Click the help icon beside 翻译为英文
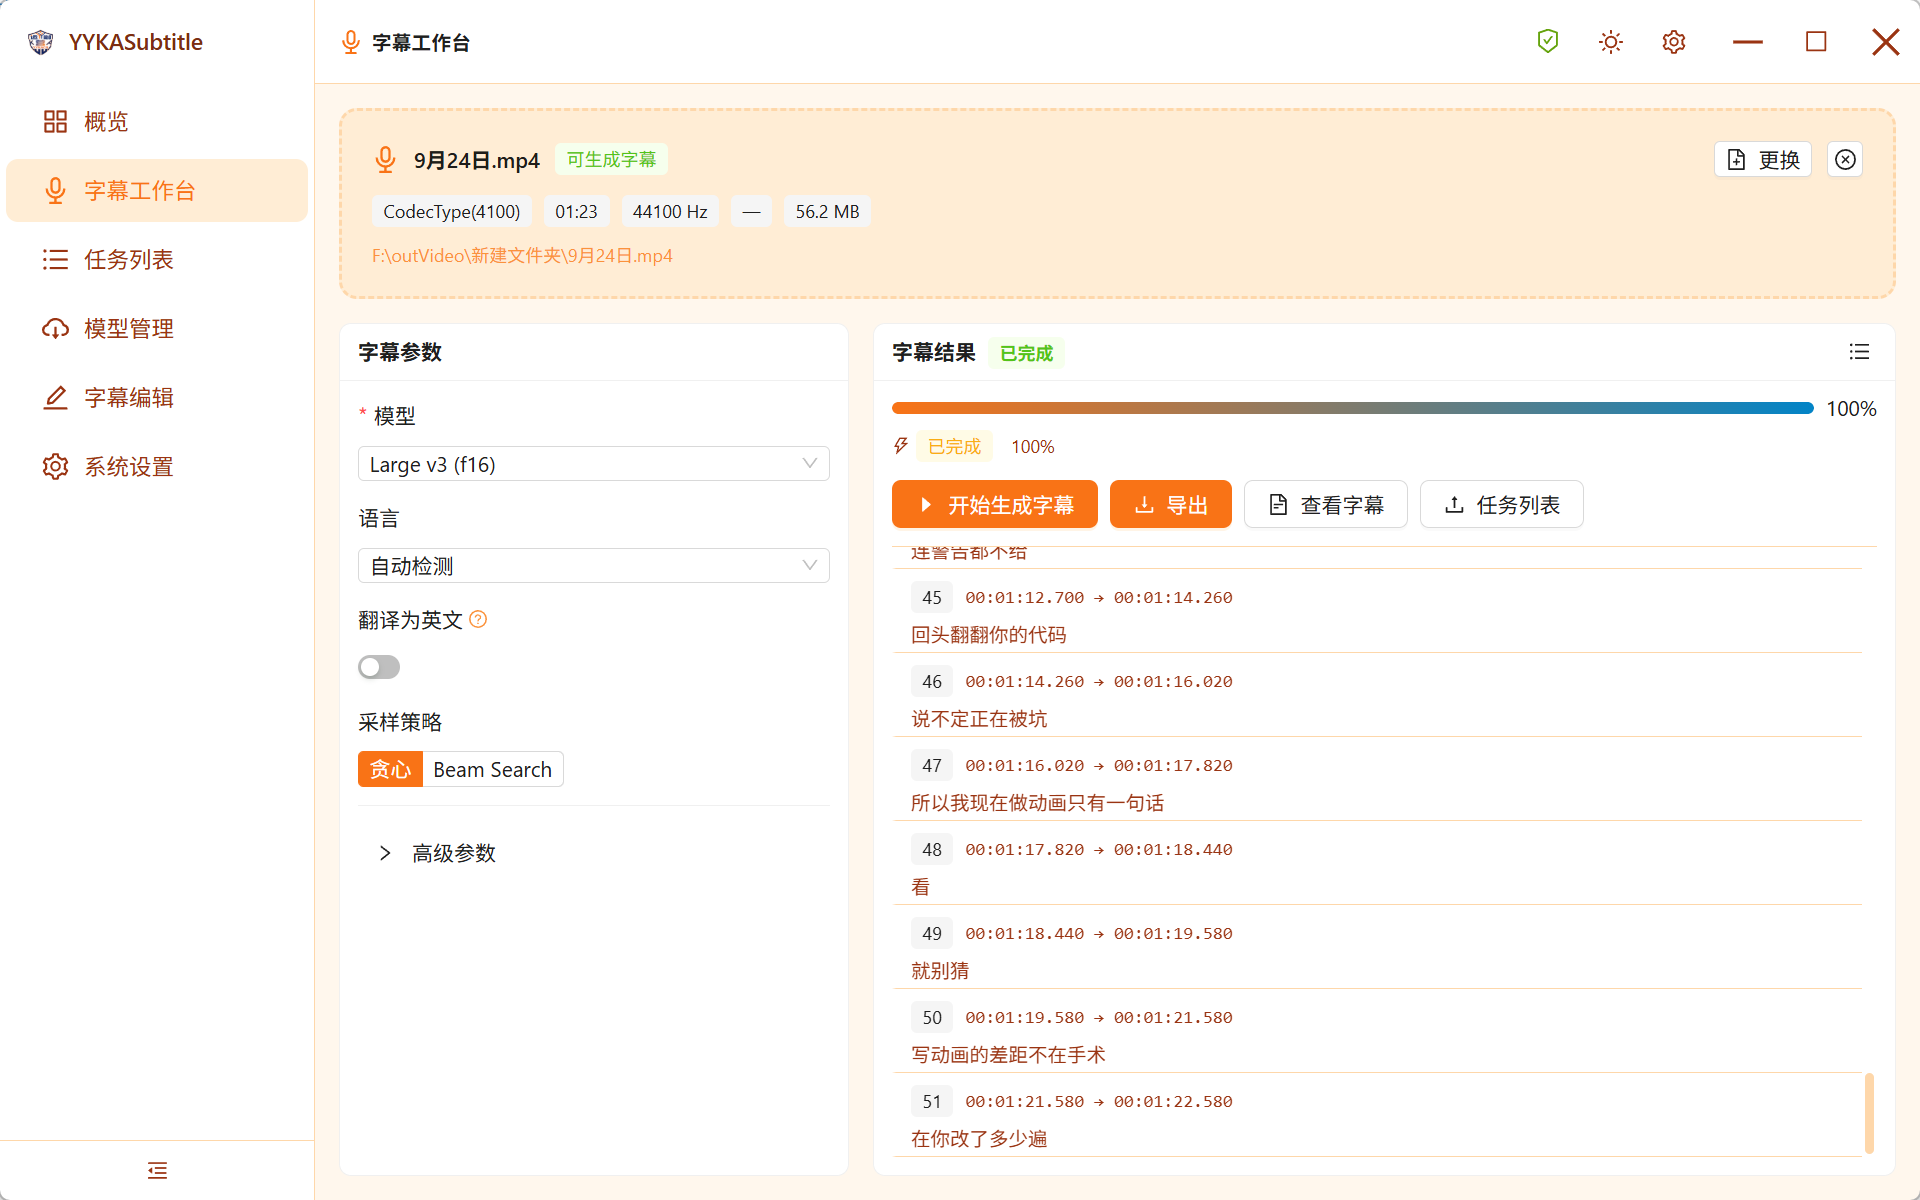 click(x=478, y=620)
